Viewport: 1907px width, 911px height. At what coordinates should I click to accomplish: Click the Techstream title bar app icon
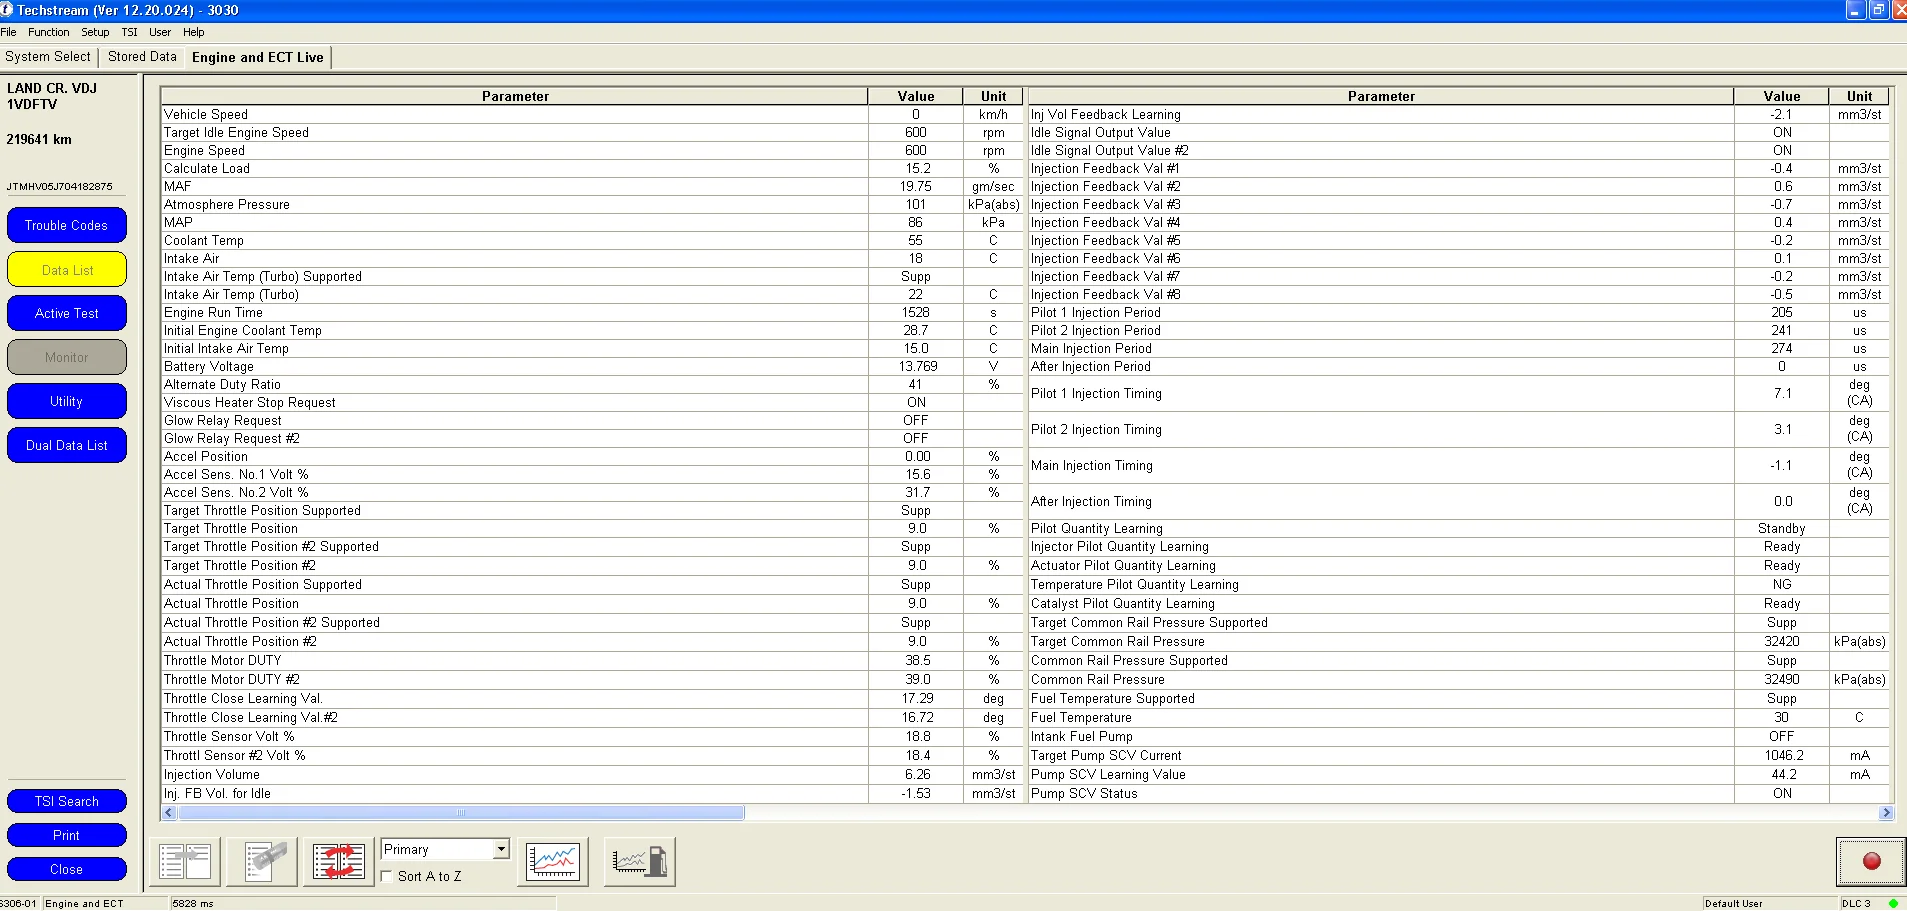point(7,10)
